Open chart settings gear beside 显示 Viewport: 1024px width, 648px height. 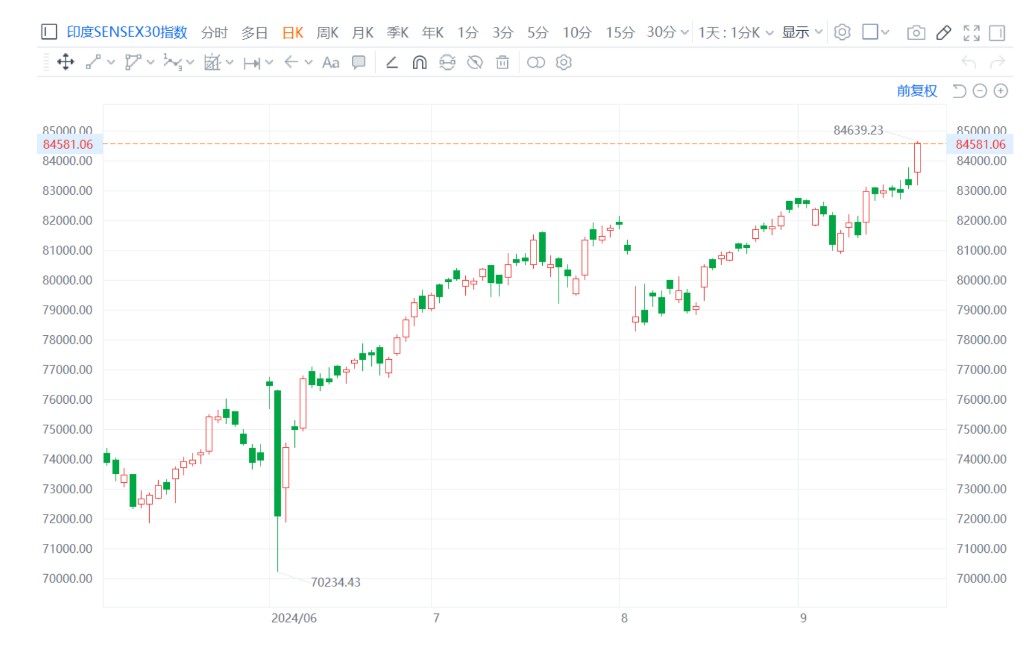(842, 32)
